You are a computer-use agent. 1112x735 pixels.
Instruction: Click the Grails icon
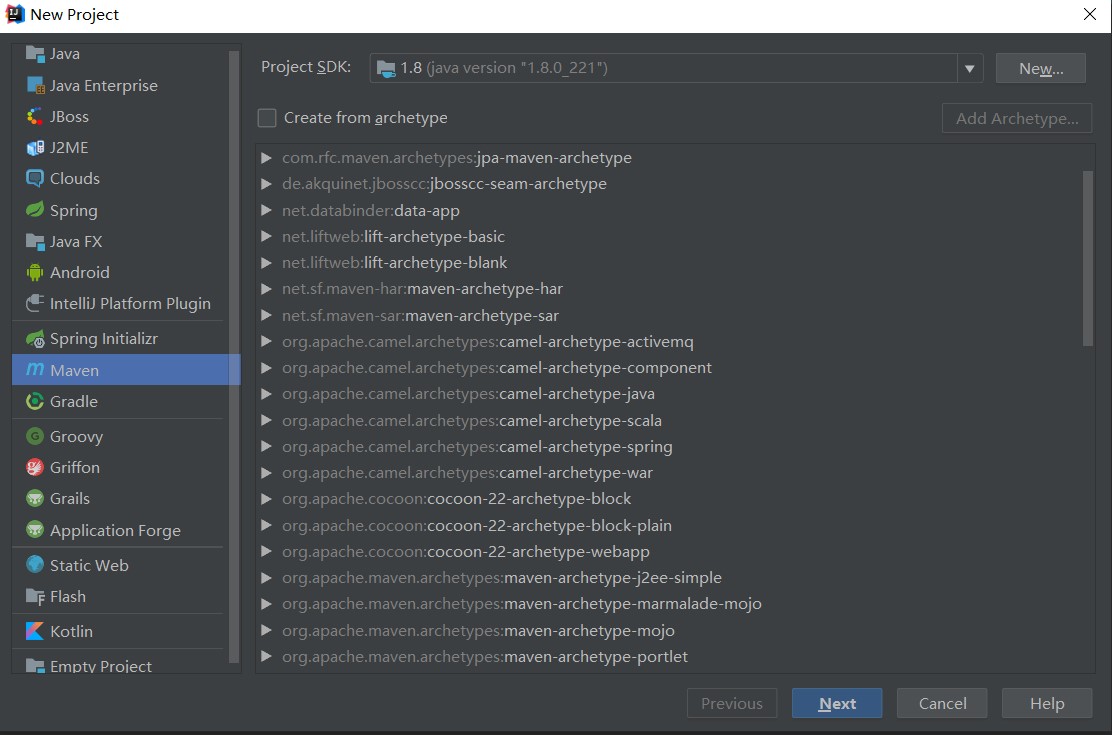(x=35, y=499)
